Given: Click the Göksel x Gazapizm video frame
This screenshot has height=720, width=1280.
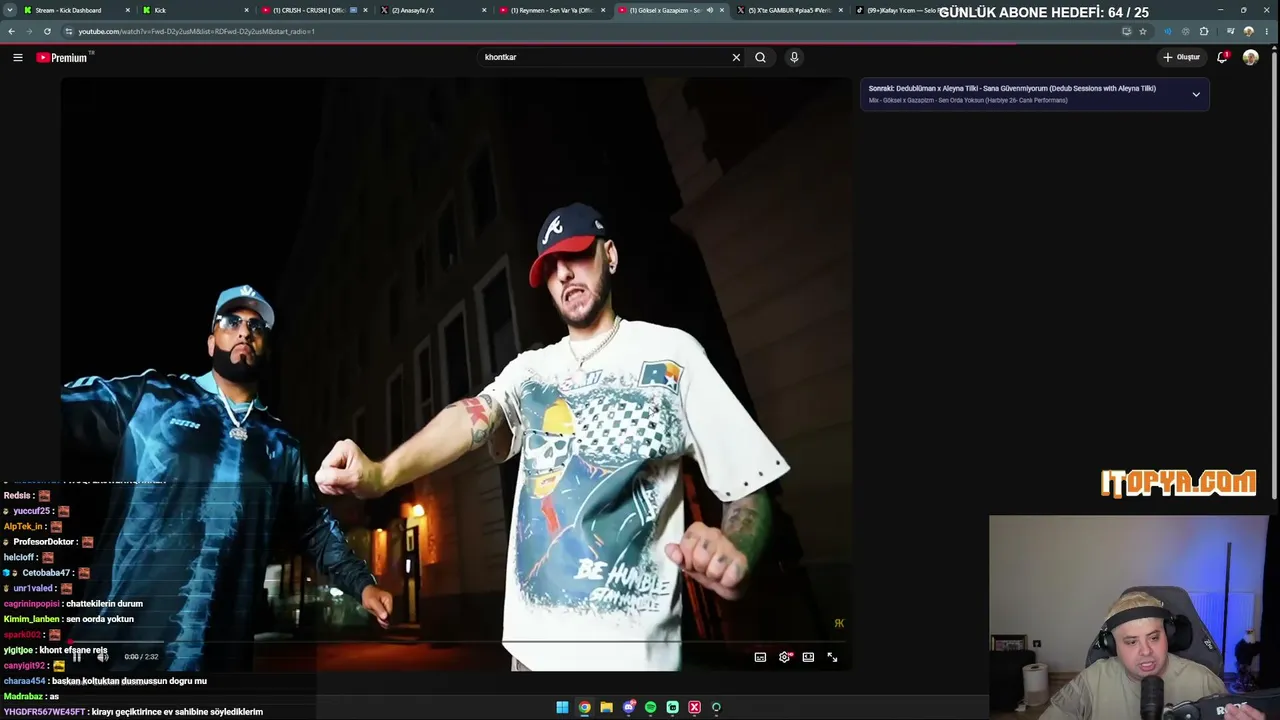Looking at the screenshot, I should 456,374.
